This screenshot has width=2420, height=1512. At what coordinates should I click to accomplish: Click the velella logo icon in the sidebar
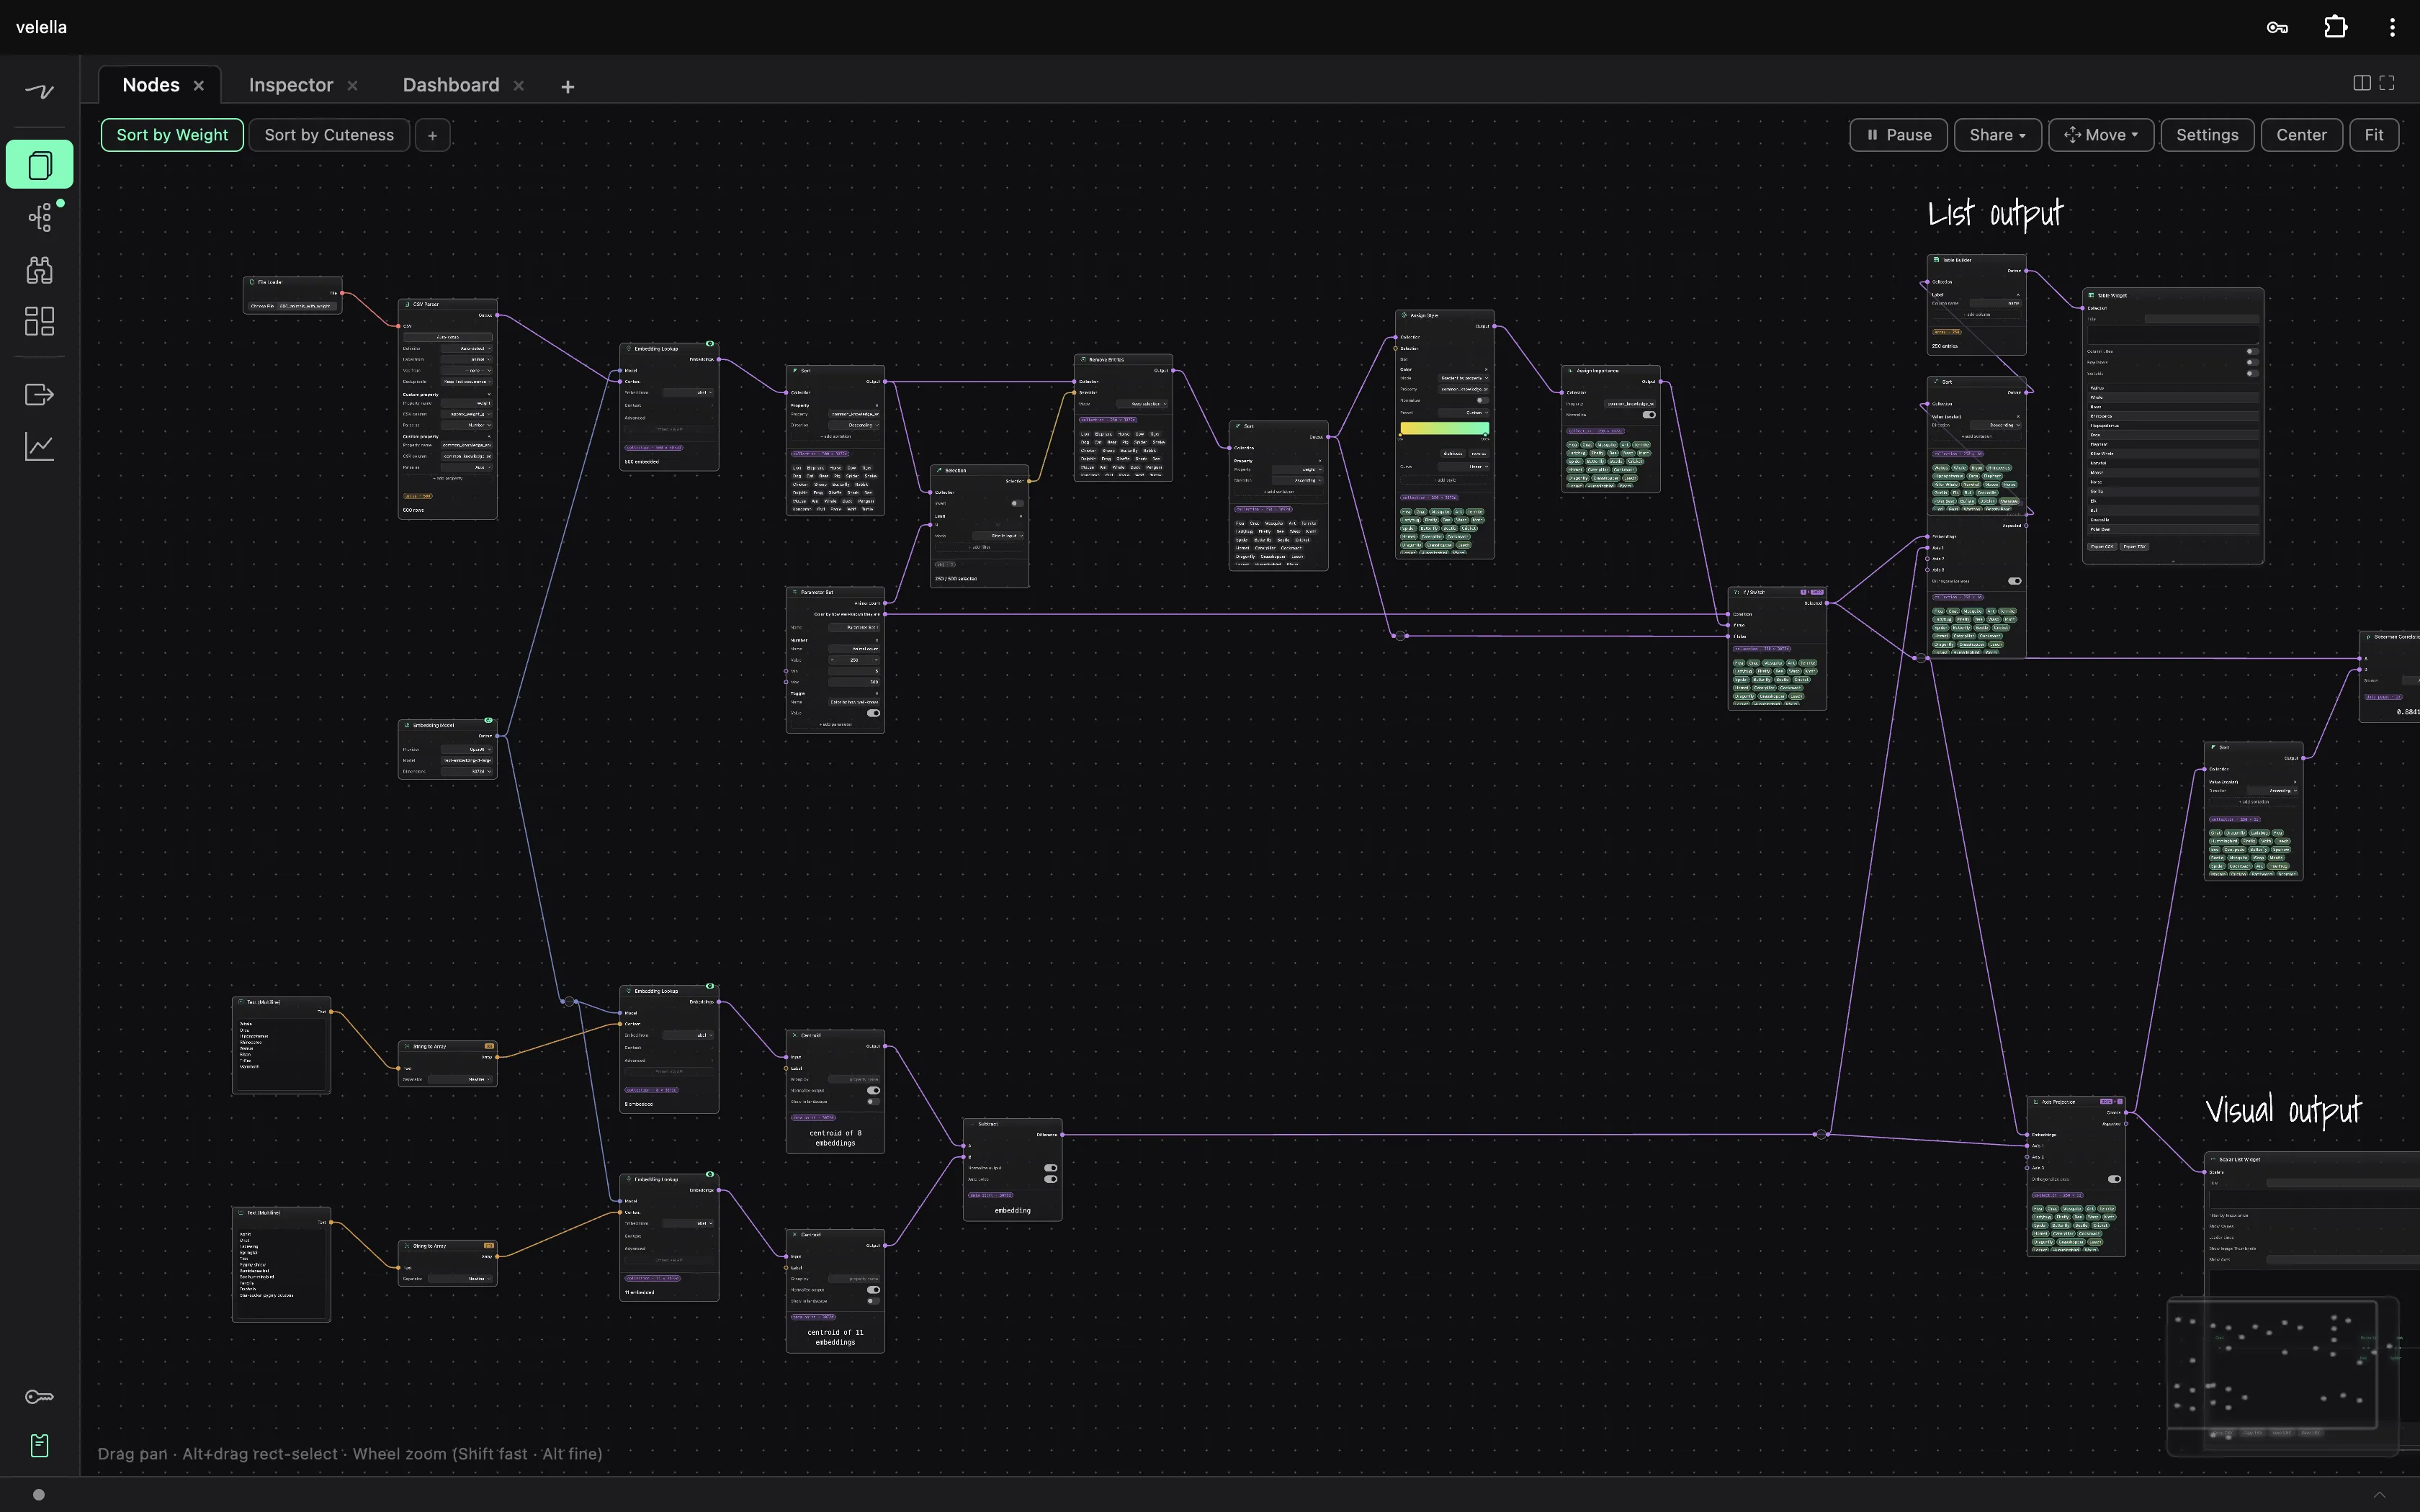40,91
